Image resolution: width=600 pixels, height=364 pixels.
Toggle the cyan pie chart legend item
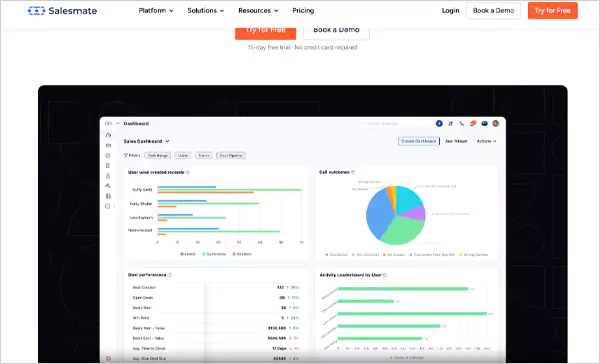click(x=432, y=255)
